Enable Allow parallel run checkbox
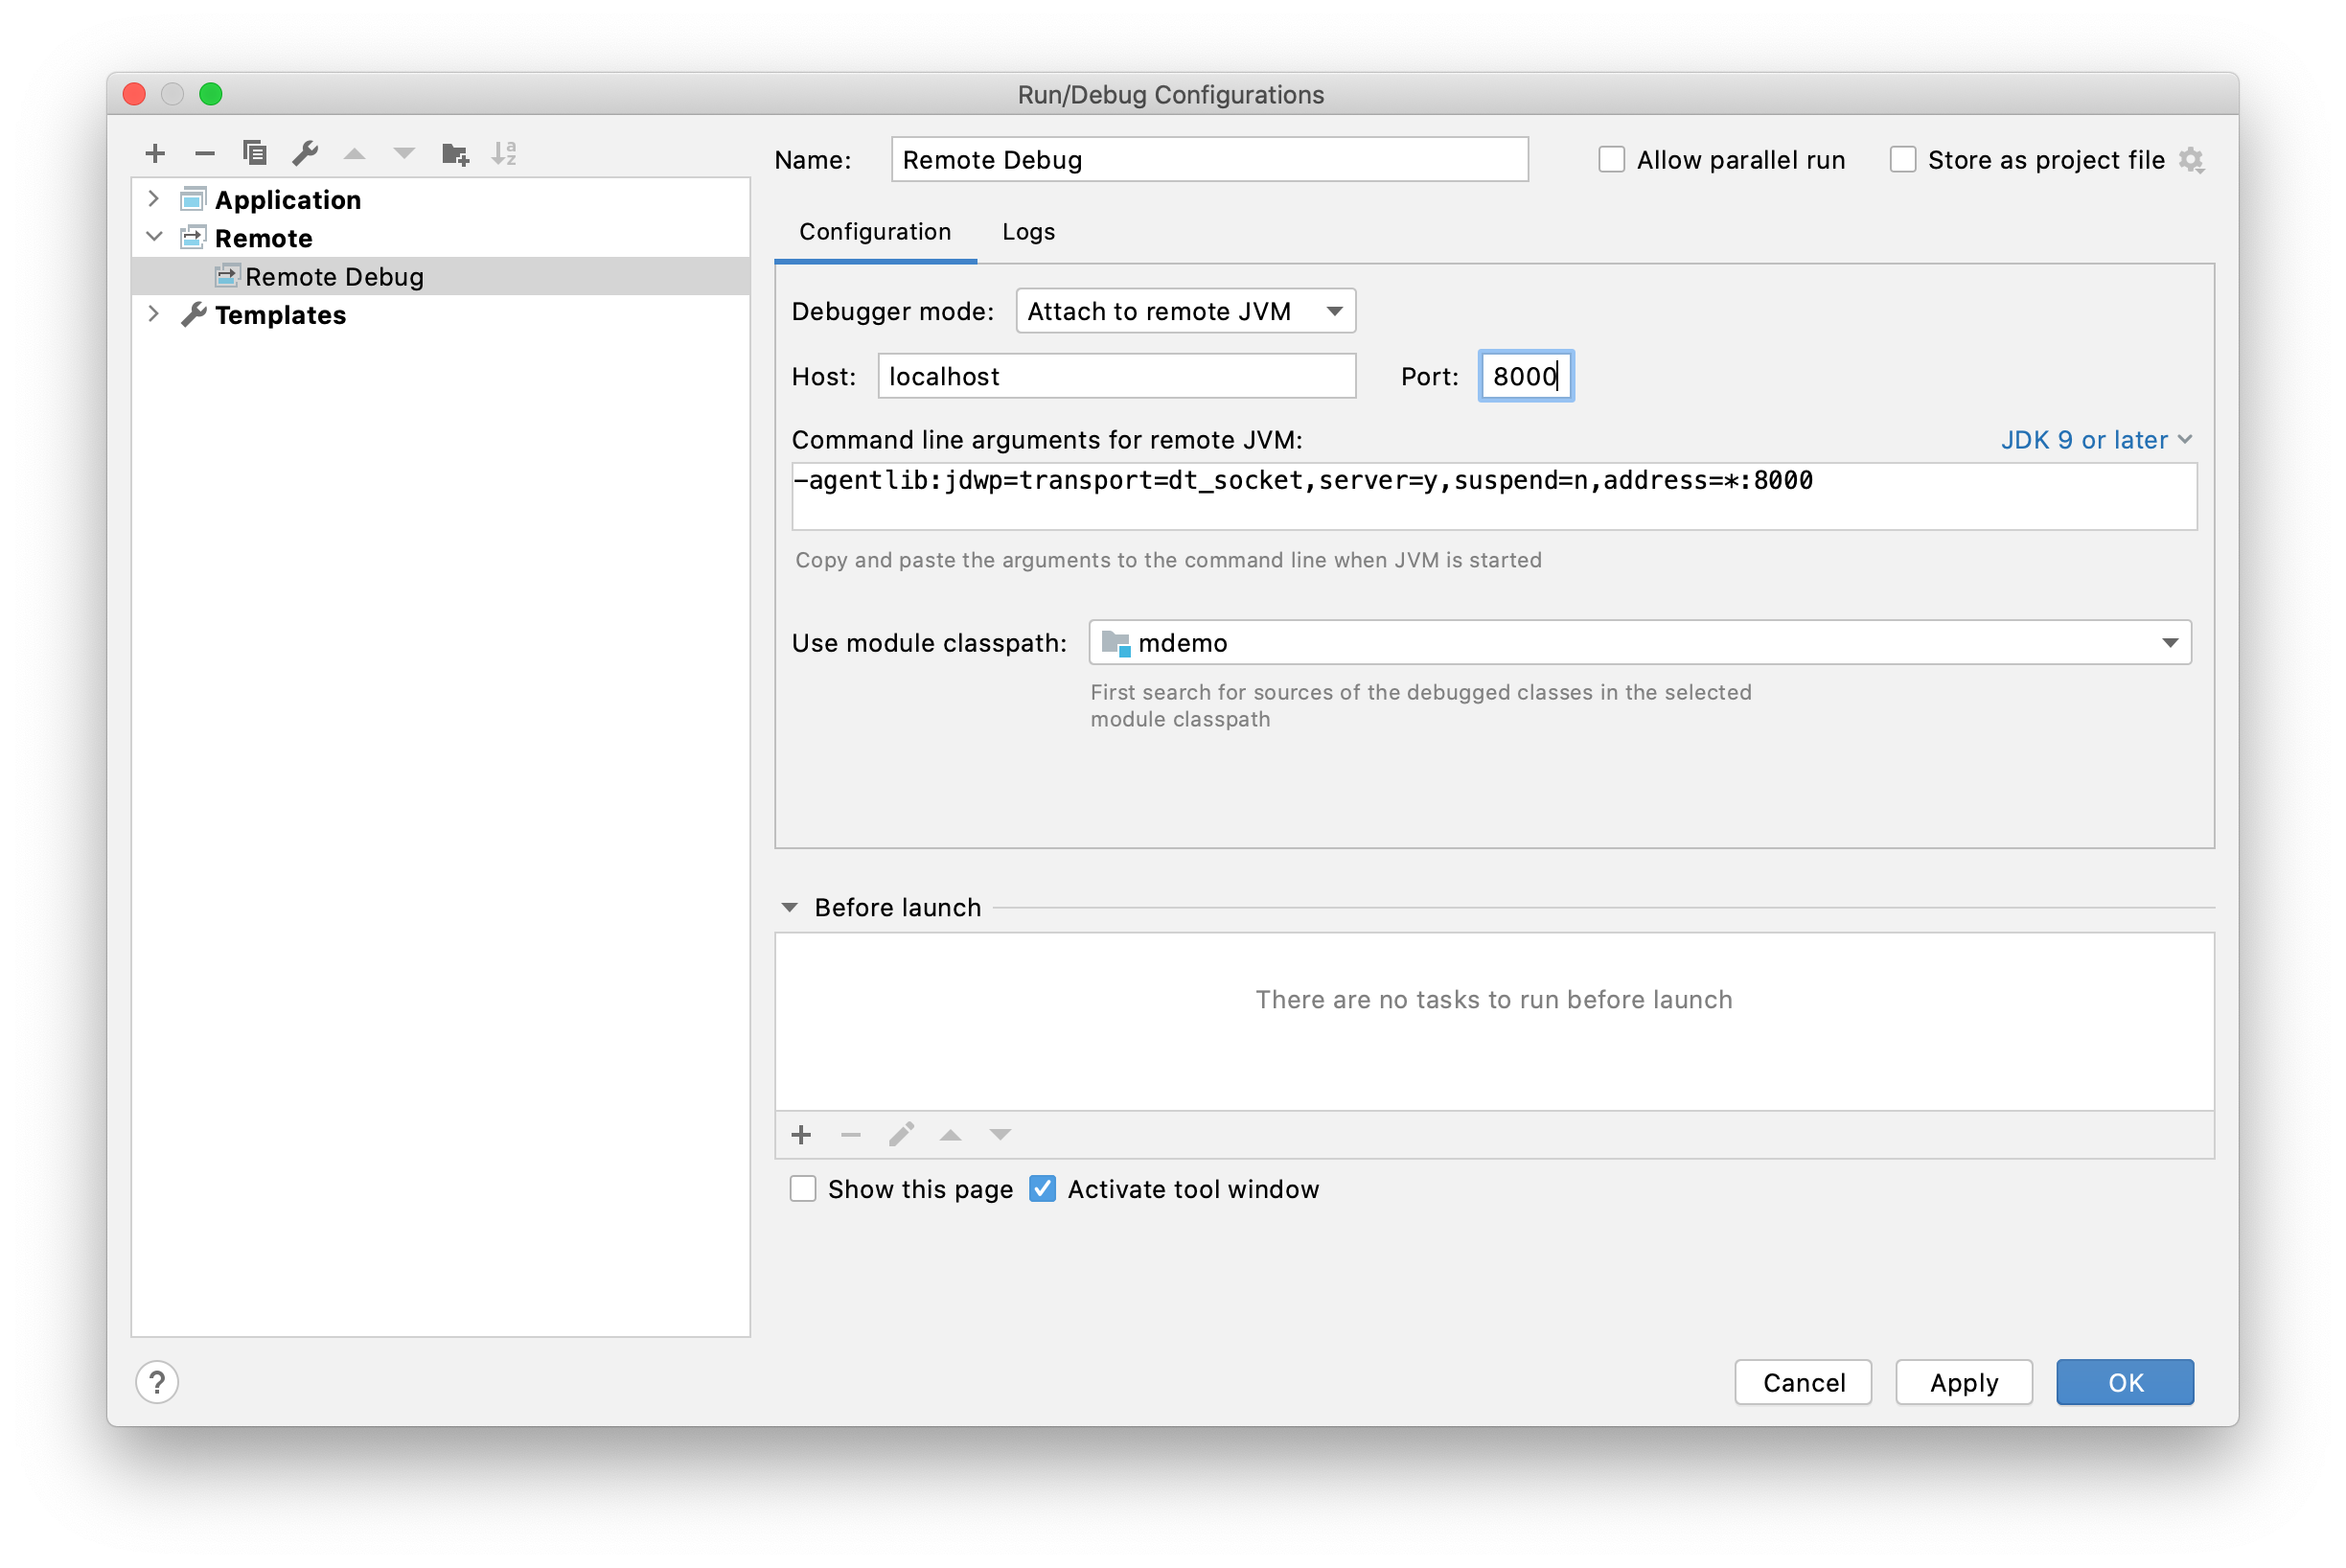Screen dimensions: 2346x1568 click(x=1611, y=160)
